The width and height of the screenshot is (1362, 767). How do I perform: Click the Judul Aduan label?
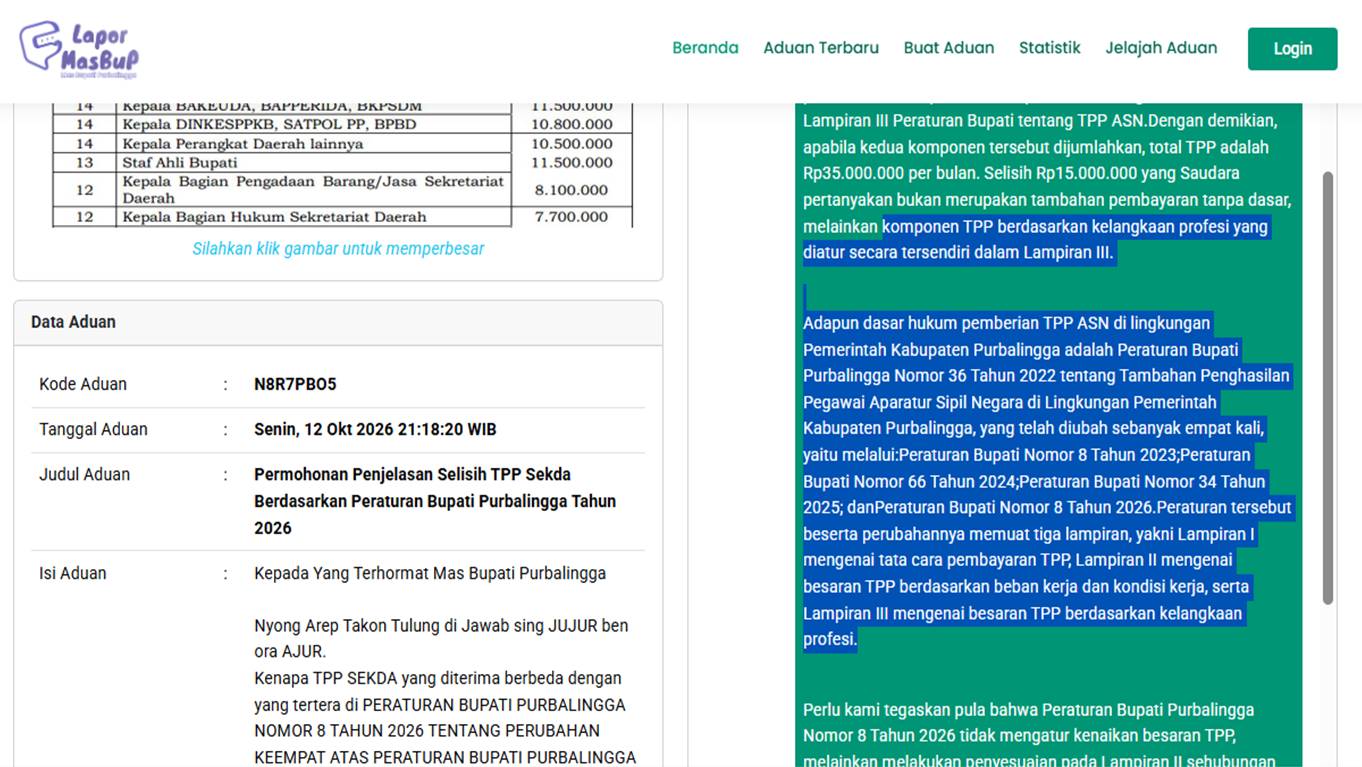pos(84,475)
